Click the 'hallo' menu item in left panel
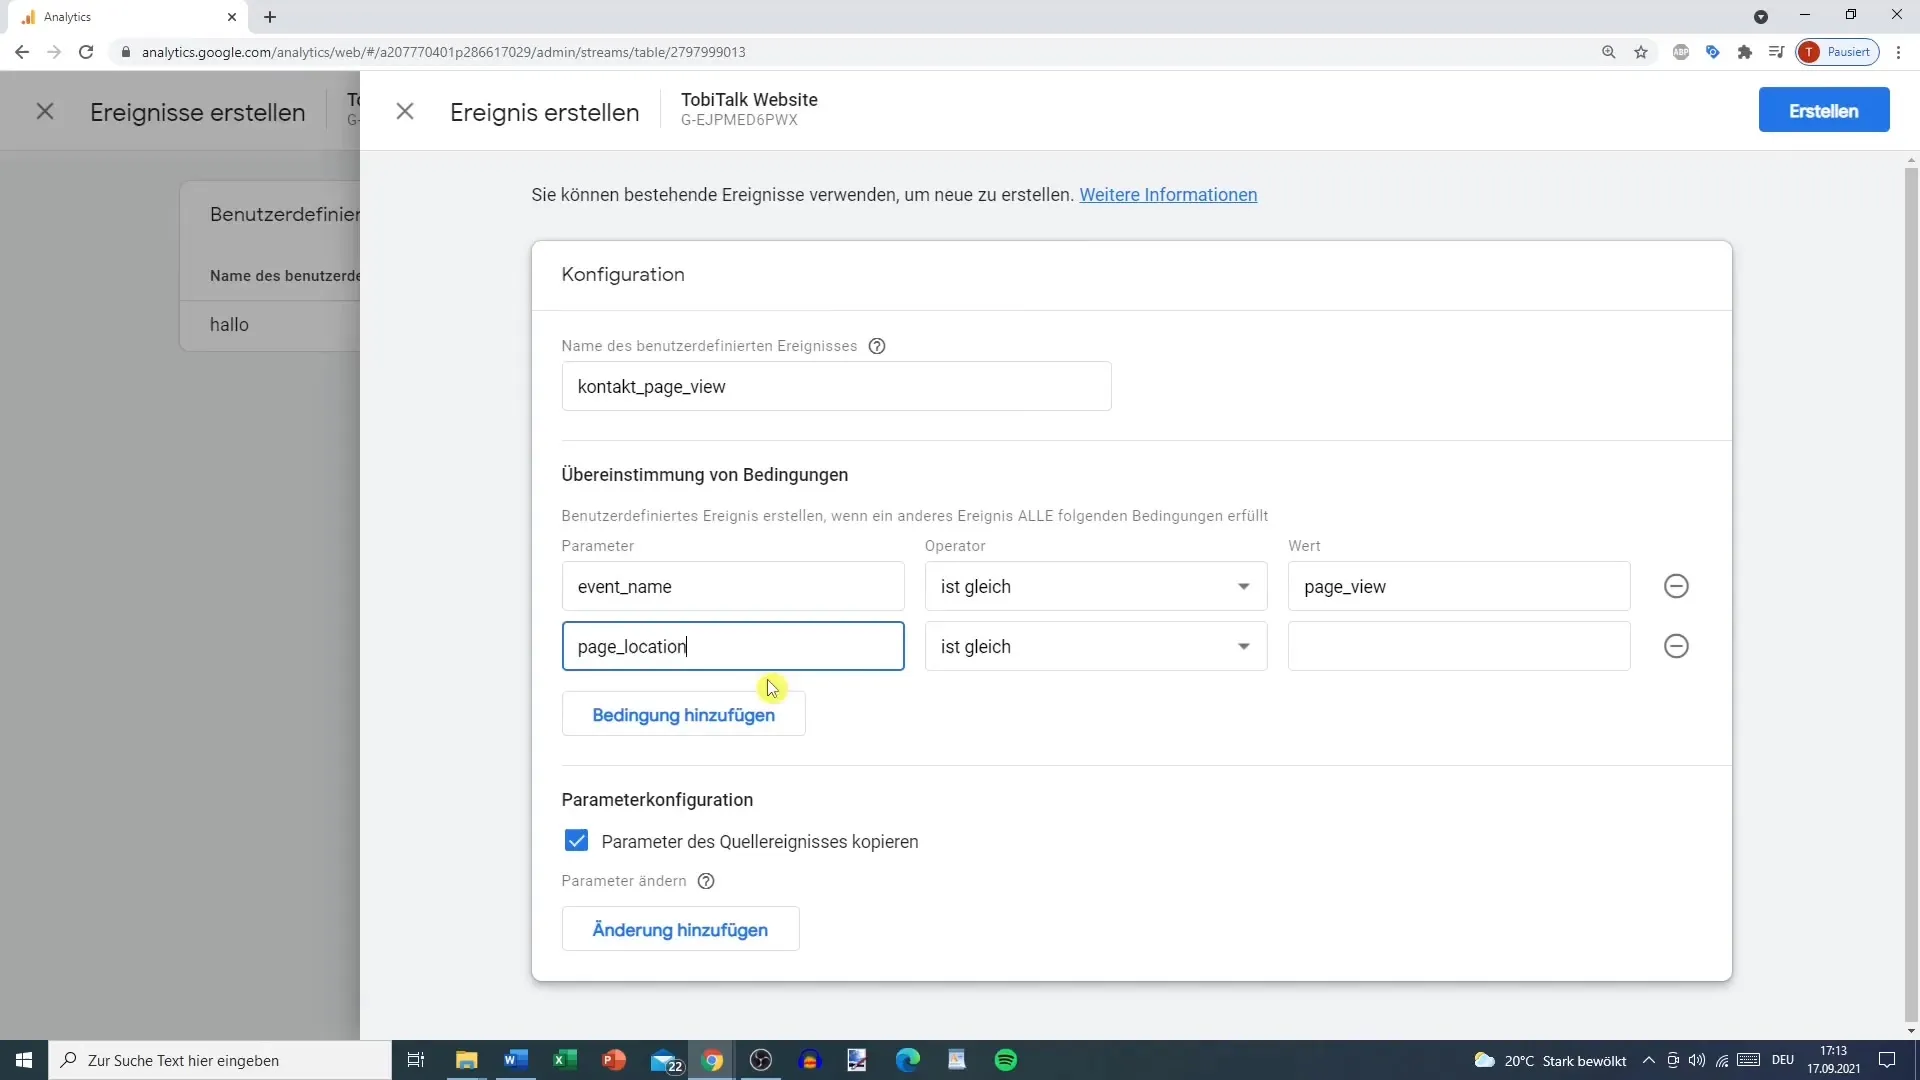This screenshot has height=1080, width=1920. click(x=231, y=324)
